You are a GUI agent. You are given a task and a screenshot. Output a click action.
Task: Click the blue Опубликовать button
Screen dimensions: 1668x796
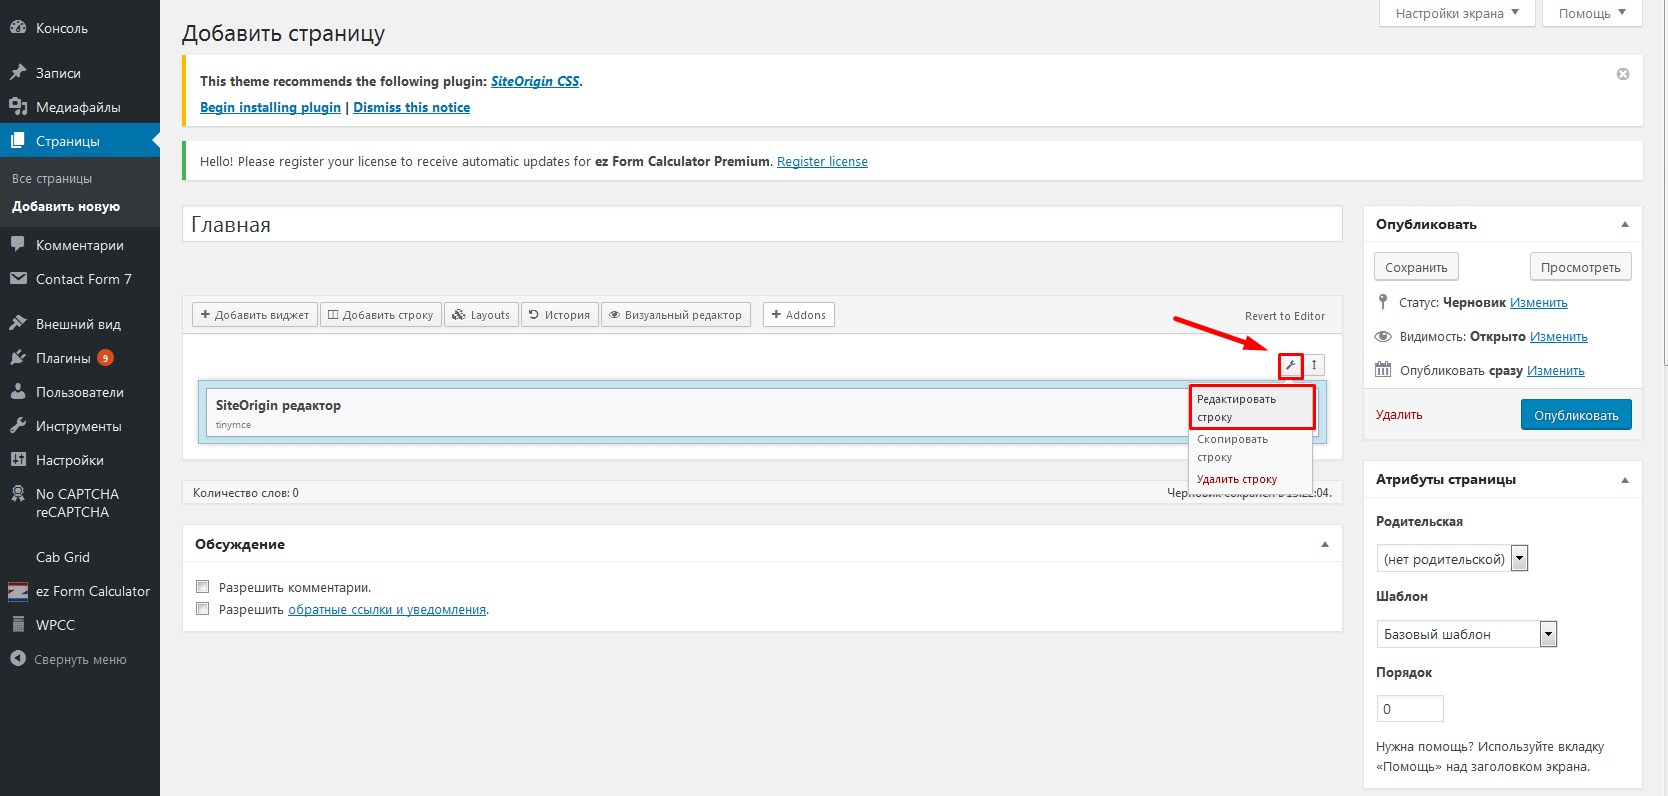[1576, 415]
